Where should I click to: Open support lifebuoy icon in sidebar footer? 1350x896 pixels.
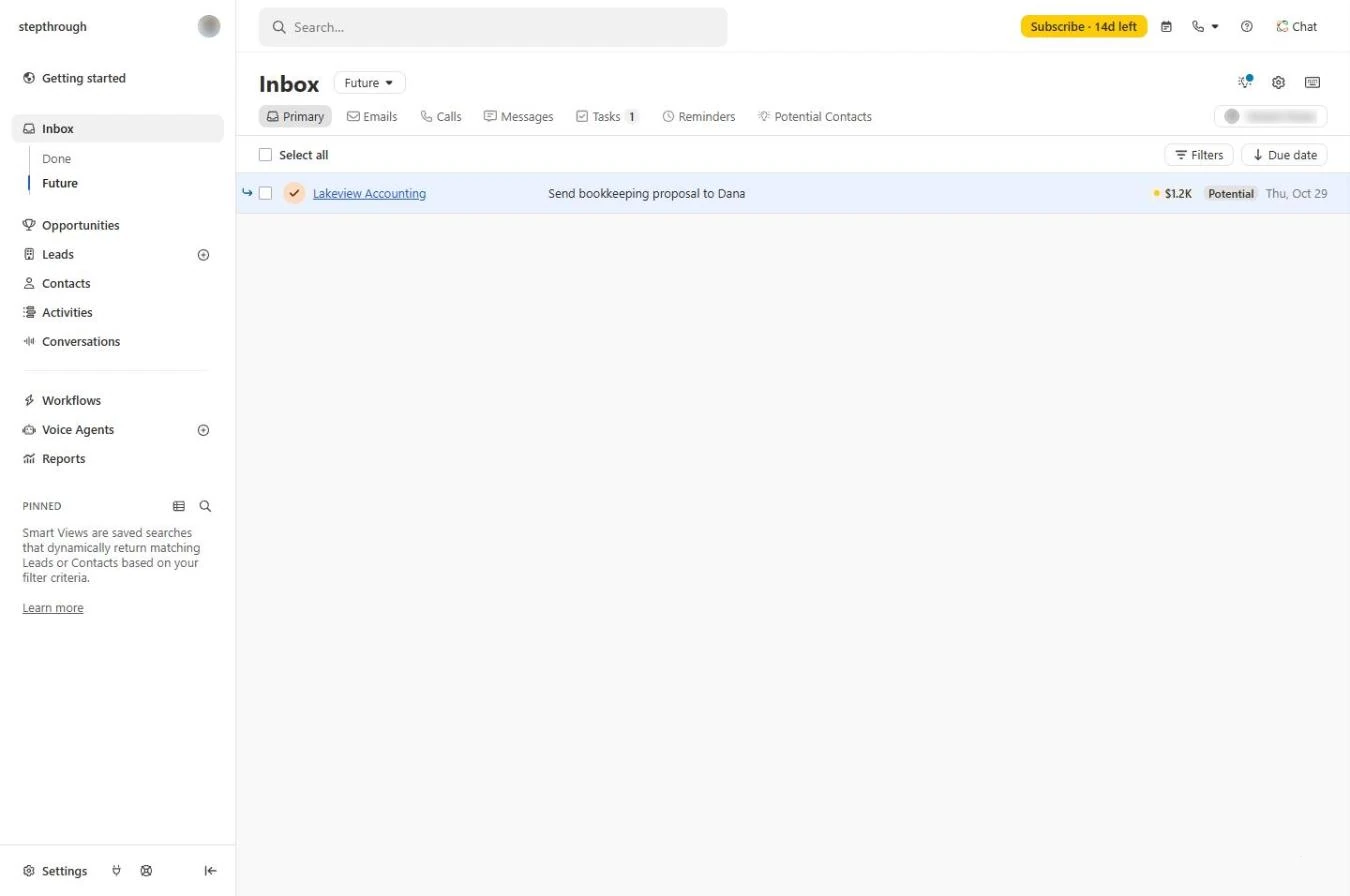pos(146,871)
